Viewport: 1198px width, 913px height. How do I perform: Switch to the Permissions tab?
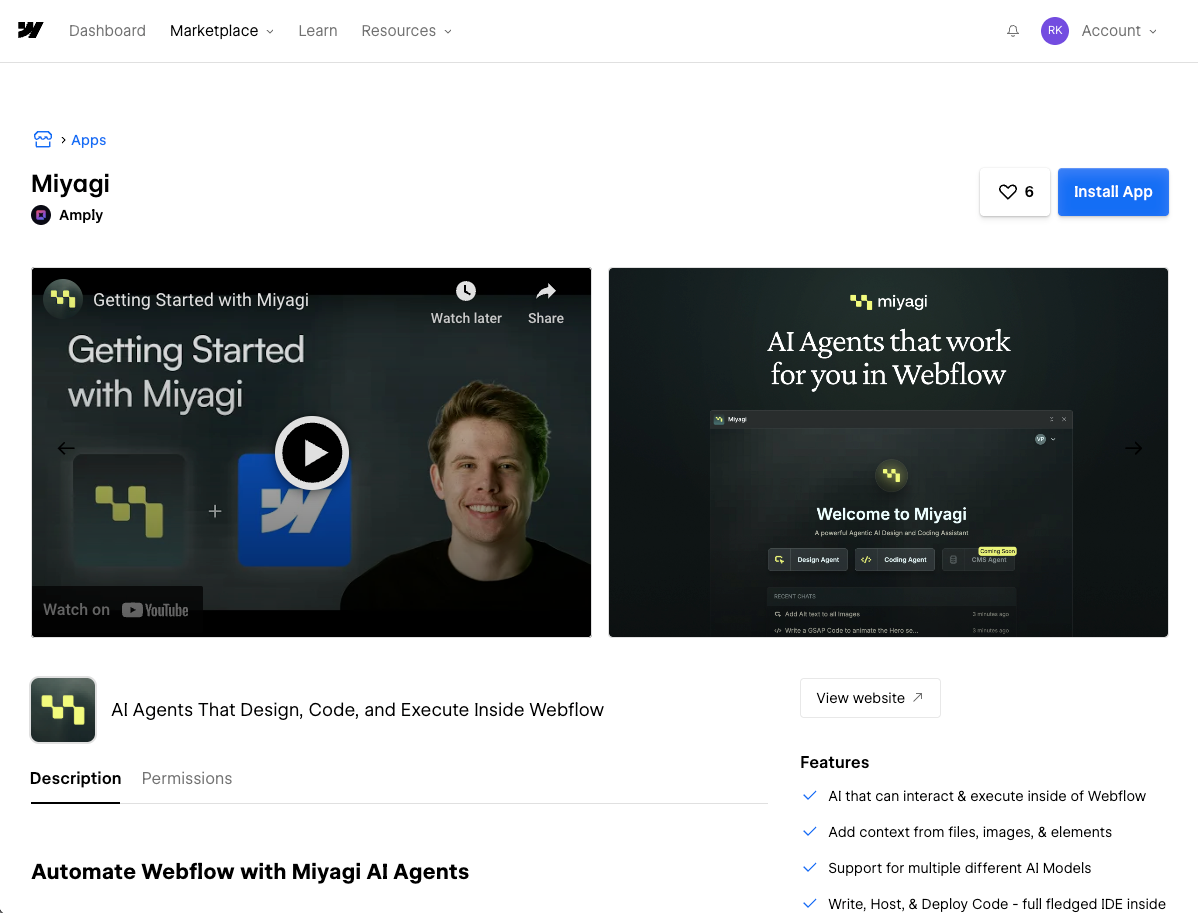186,778
